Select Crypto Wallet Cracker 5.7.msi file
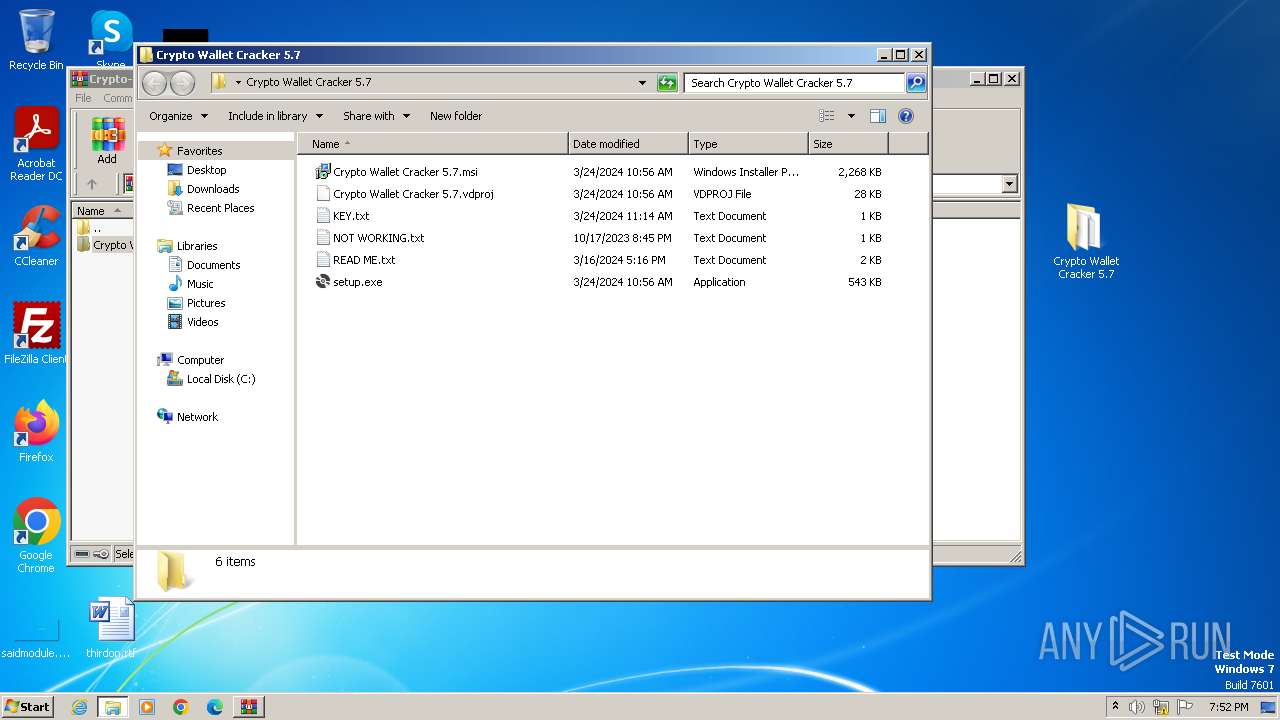This screenshot has width=1280, height=720. [x=404, y=172]
